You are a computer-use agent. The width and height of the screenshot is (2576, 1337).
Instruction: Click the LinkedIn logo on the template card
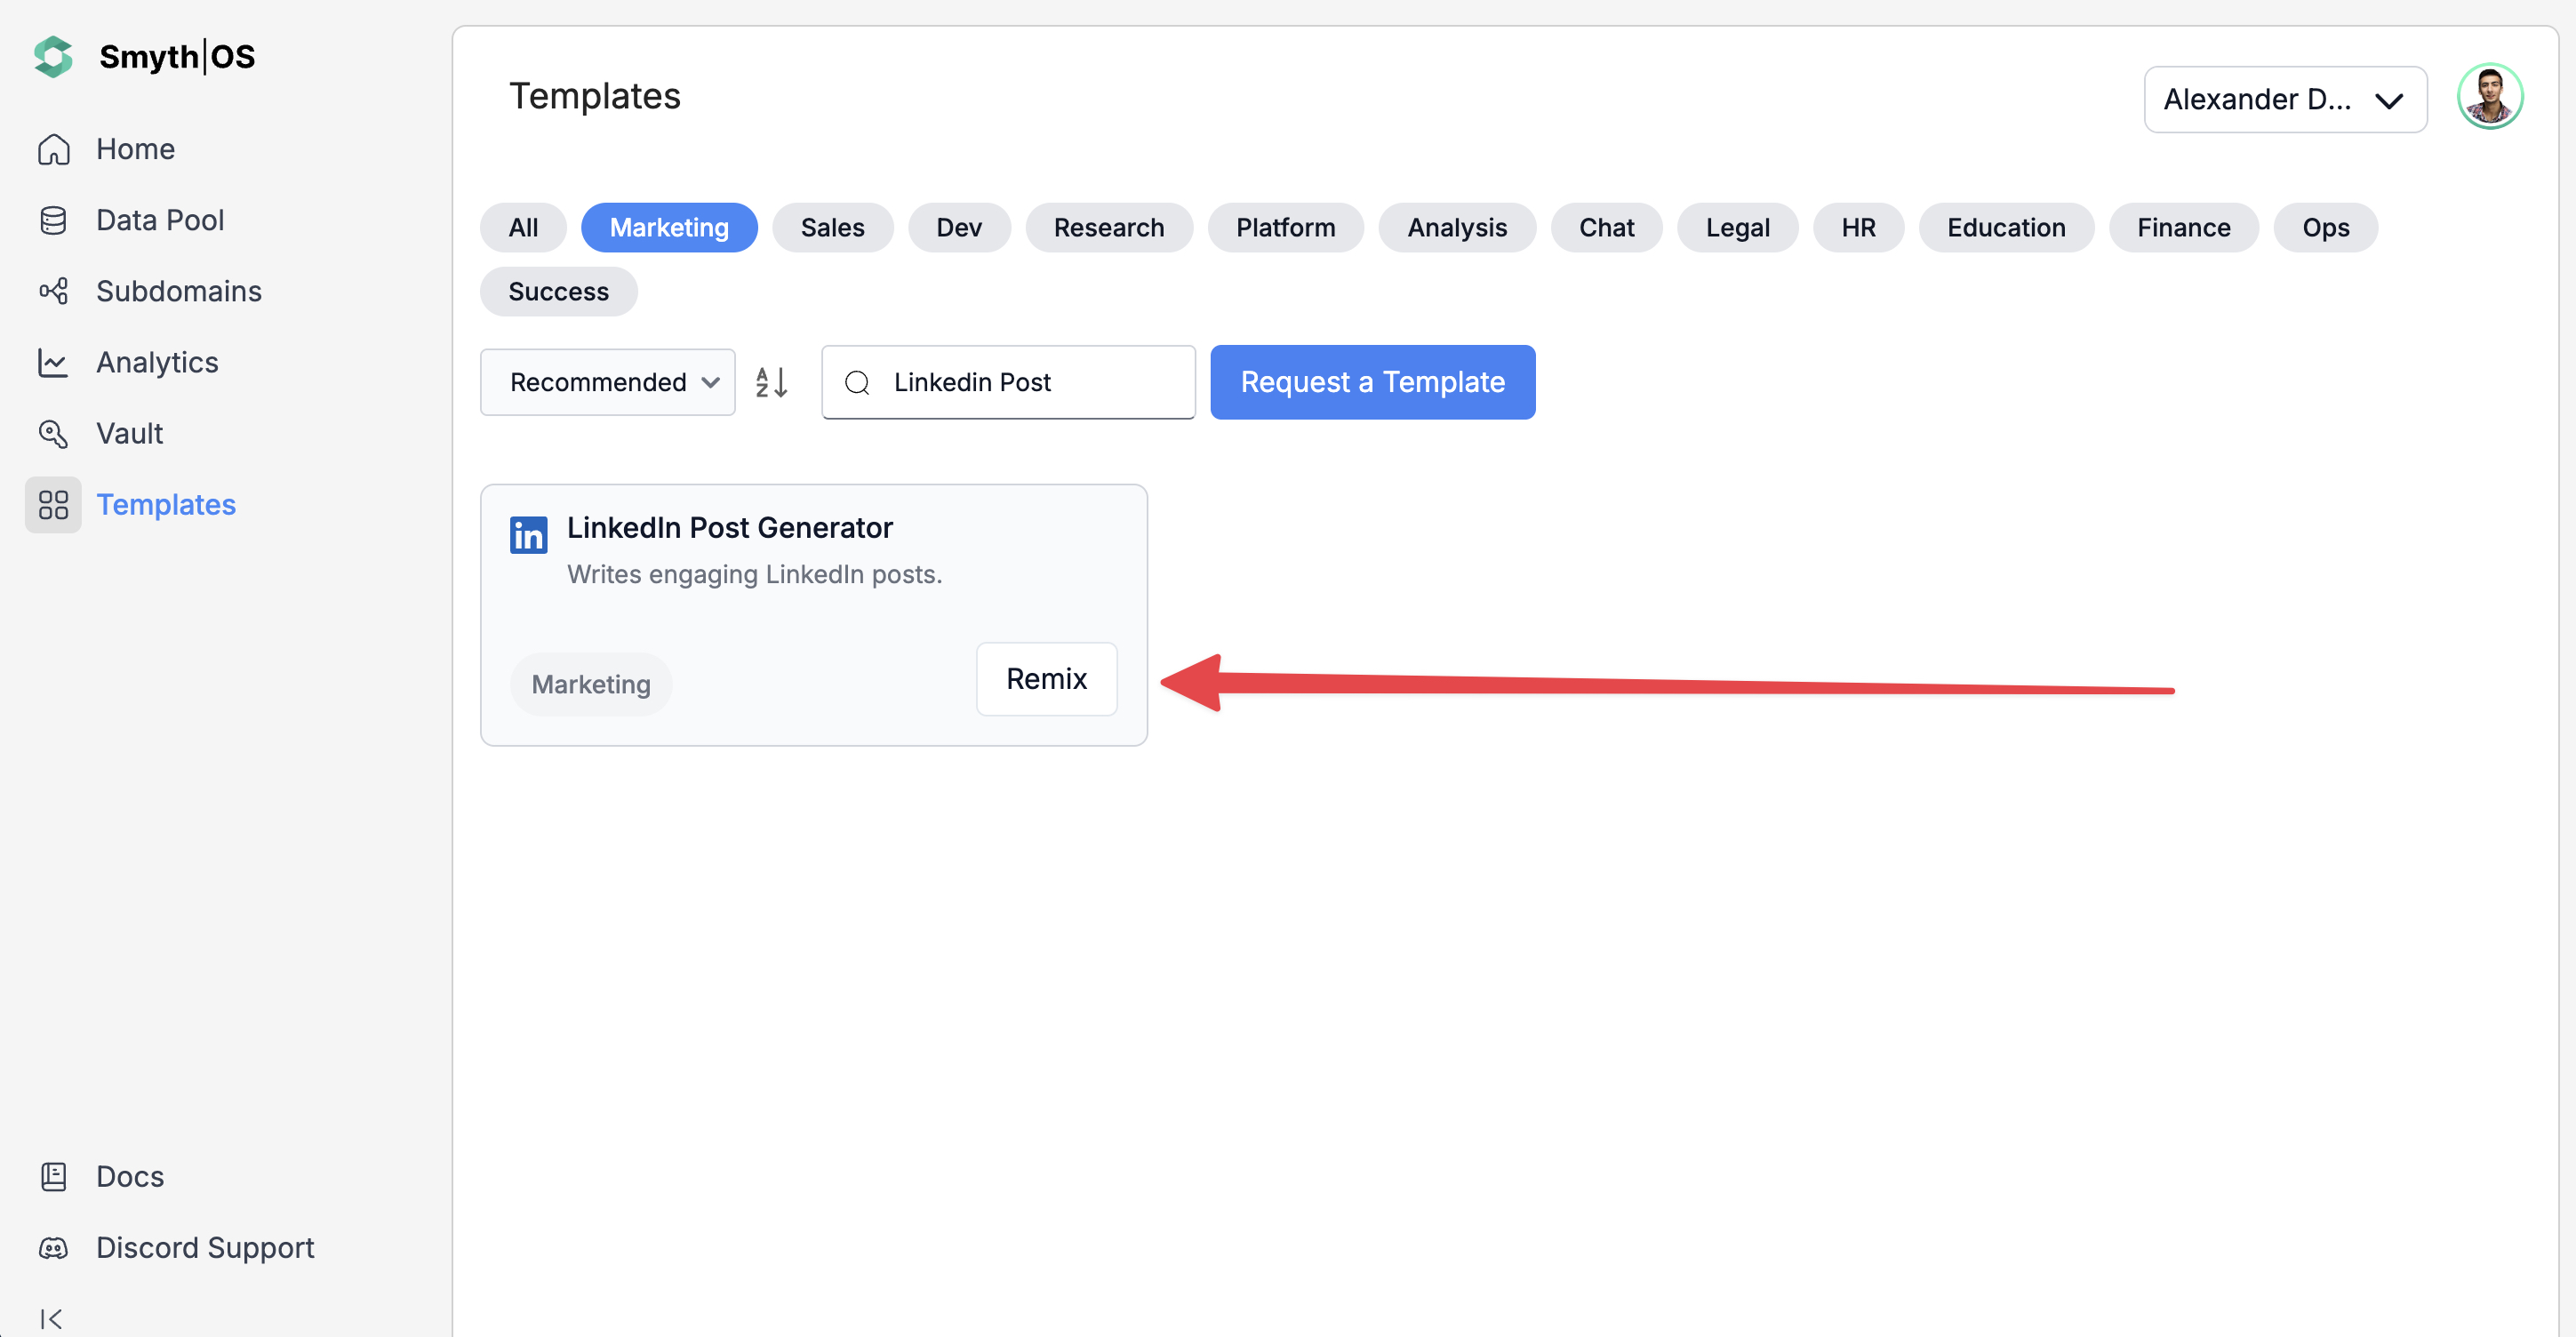click(528, 535)
